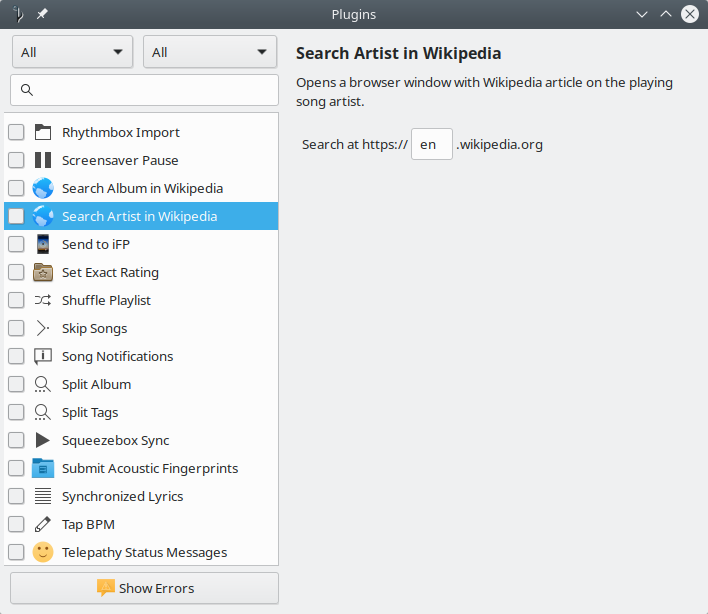The width and height of the screenshot is (708, 614).
Task: Click the Squeezebox Sync play icon
Action: (x=43, y=440)
